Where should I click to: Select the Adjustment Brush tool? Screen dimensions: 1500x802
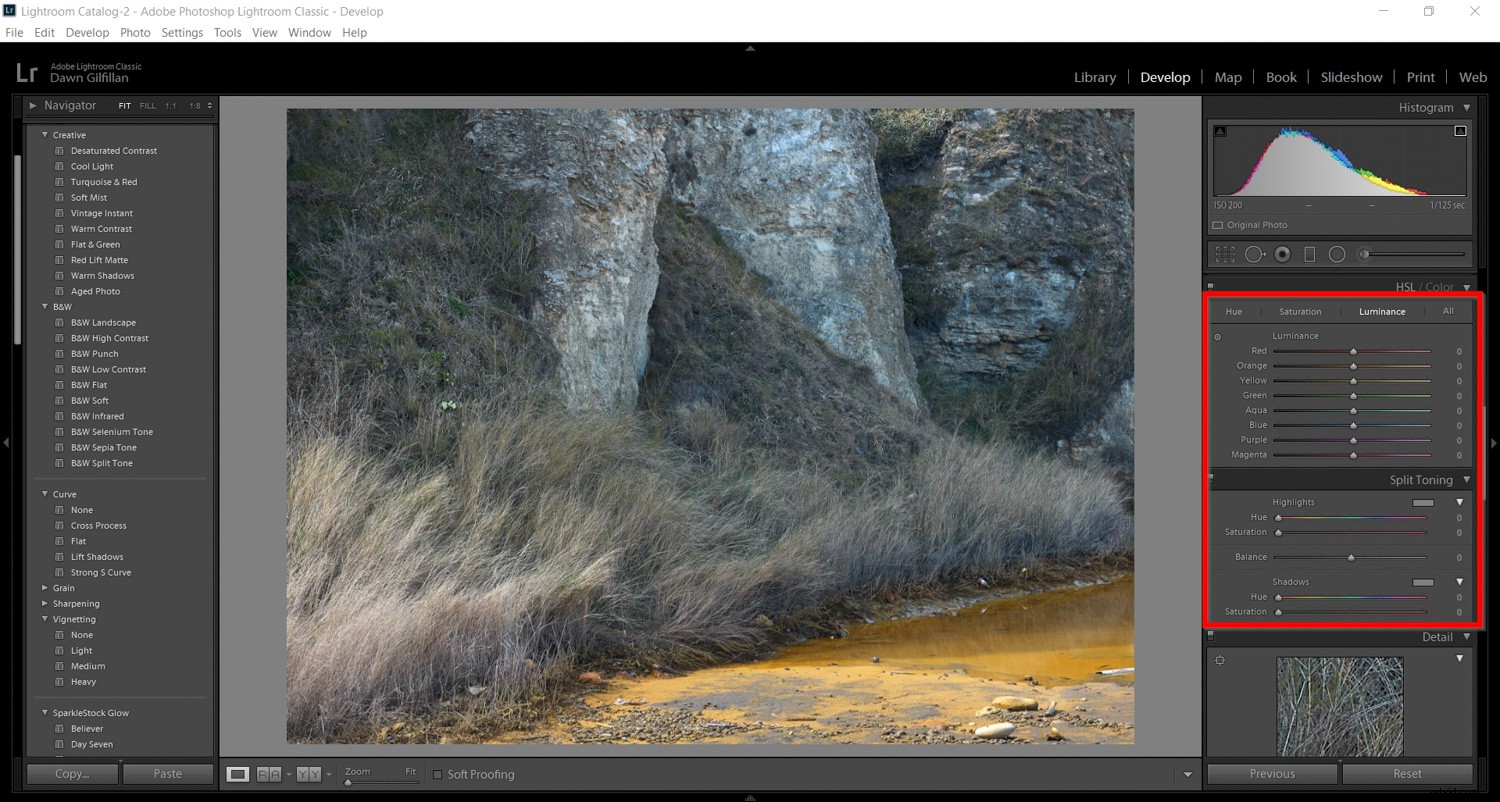1364,253
